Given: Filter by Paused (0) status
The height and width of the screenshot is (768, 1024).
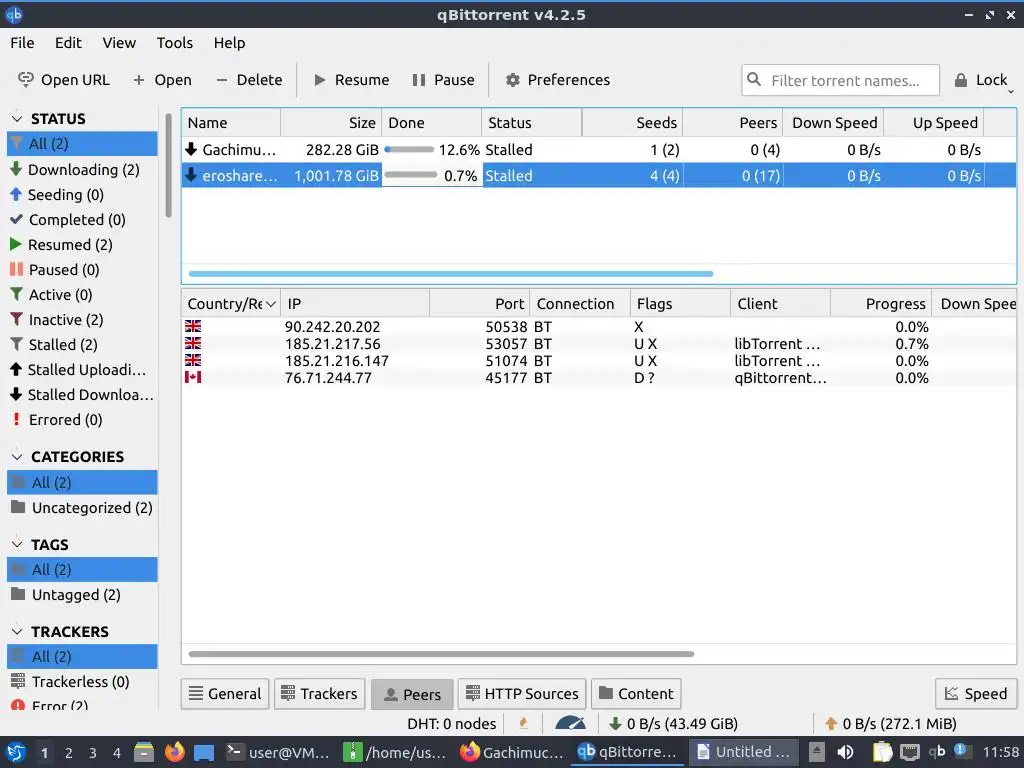Looking at the screenshot, I should click(x=82, y=270).
